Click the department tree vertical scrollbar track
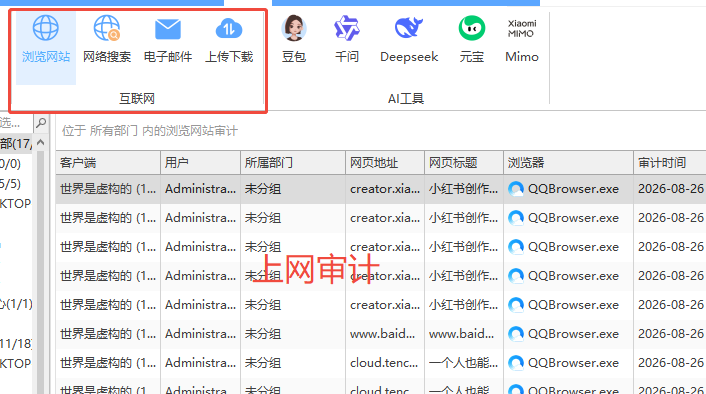Viewport: 706px width, 394px height. pyautogui.click(x=40, y=272)
